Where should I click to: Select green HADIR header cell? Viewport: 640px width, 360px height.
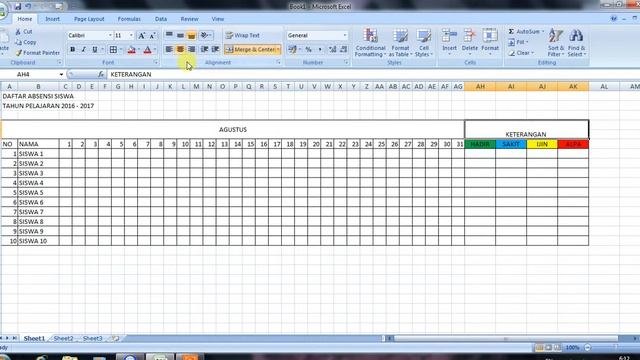[x=480, y=144]
